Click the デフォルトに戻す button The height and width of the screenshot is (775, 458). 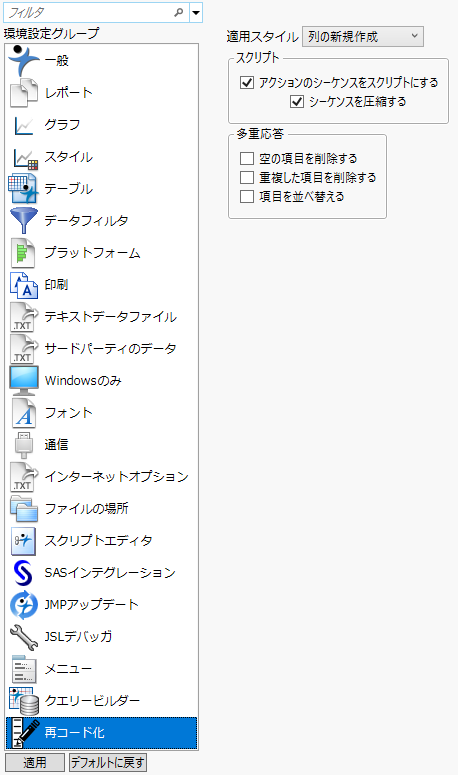click(108, 762)
